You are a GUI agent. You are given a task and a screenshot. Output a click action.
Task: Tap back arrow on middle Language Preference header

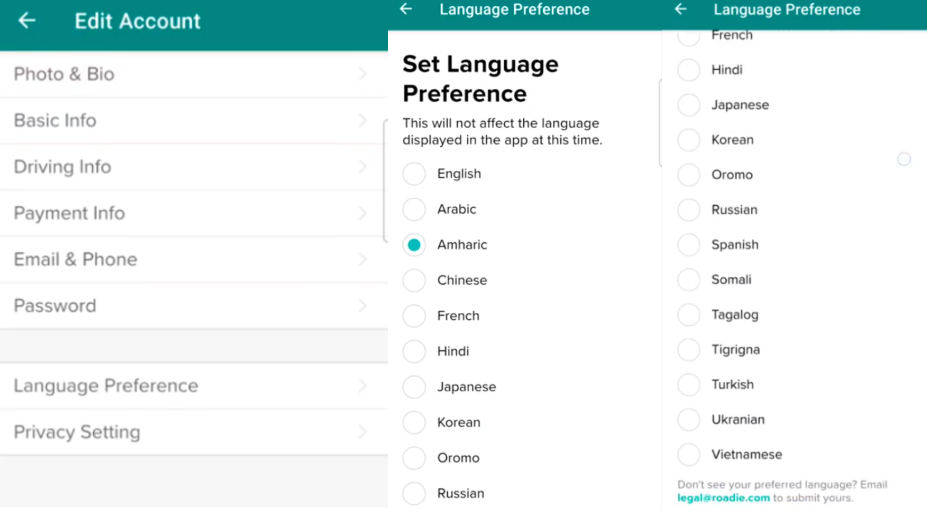(406, 9)
